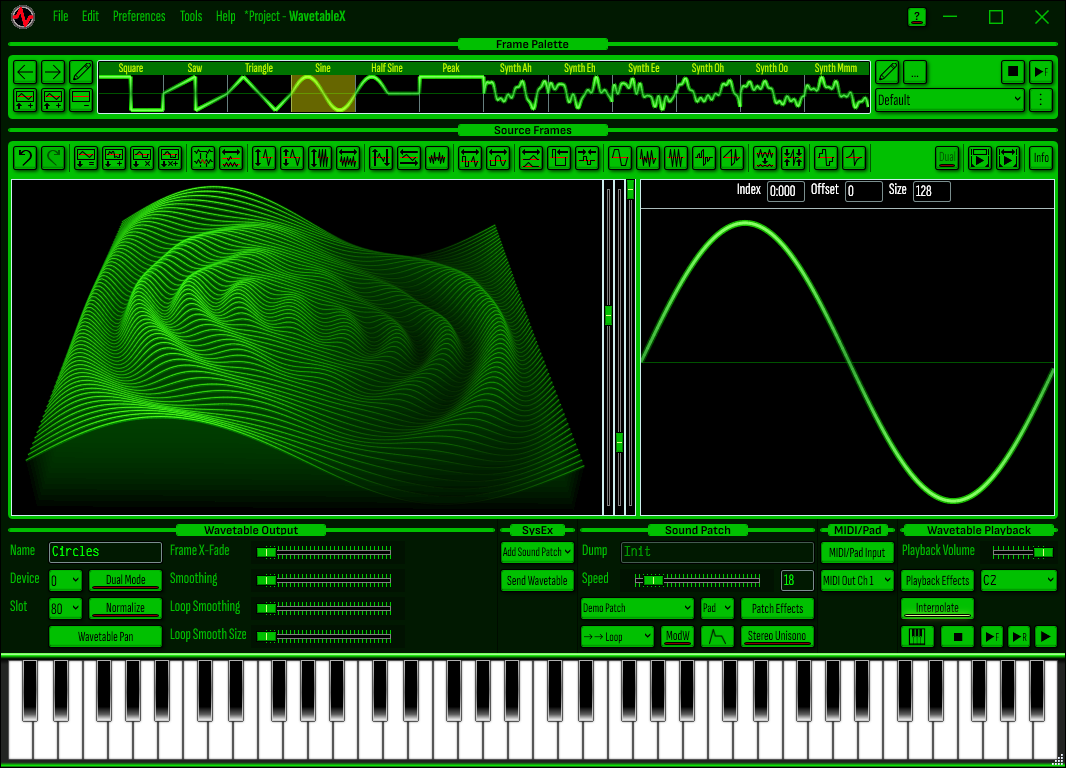Toggle Dual Mode in Wavetable Output

126,580
